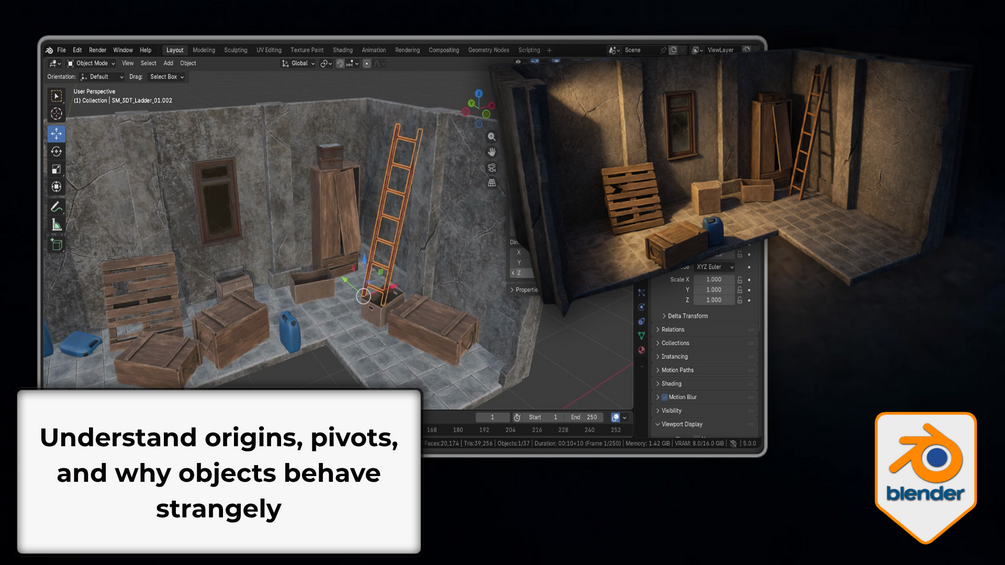Open the viewport View menu

tap(128, 63)
